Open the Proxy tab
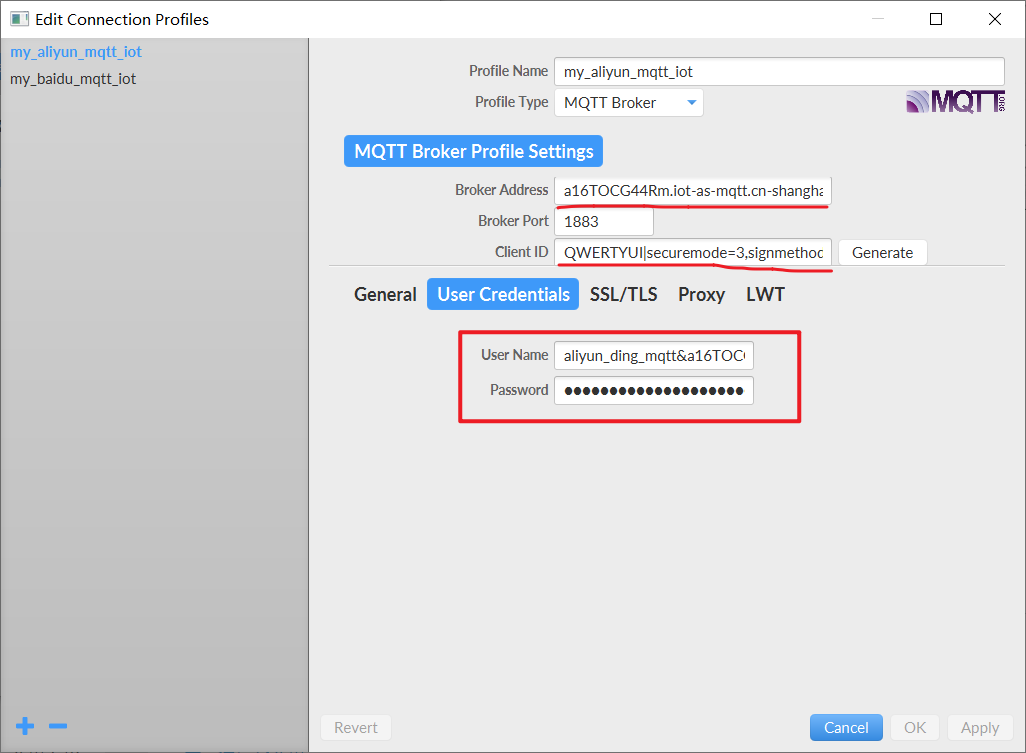 701,294
